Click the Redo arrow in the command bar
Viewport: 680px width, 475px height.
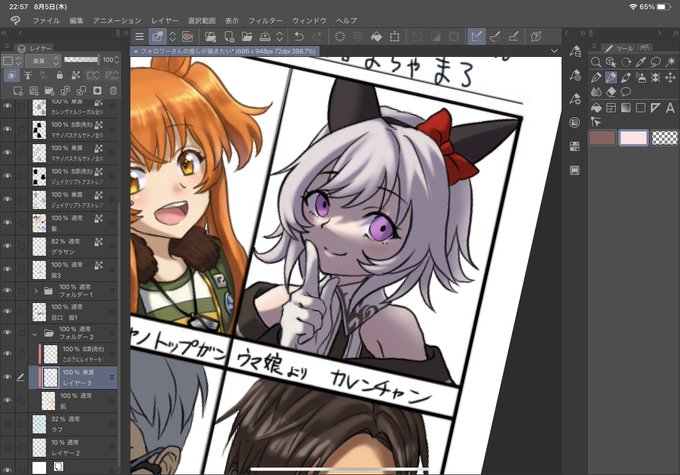click(317, 36)
